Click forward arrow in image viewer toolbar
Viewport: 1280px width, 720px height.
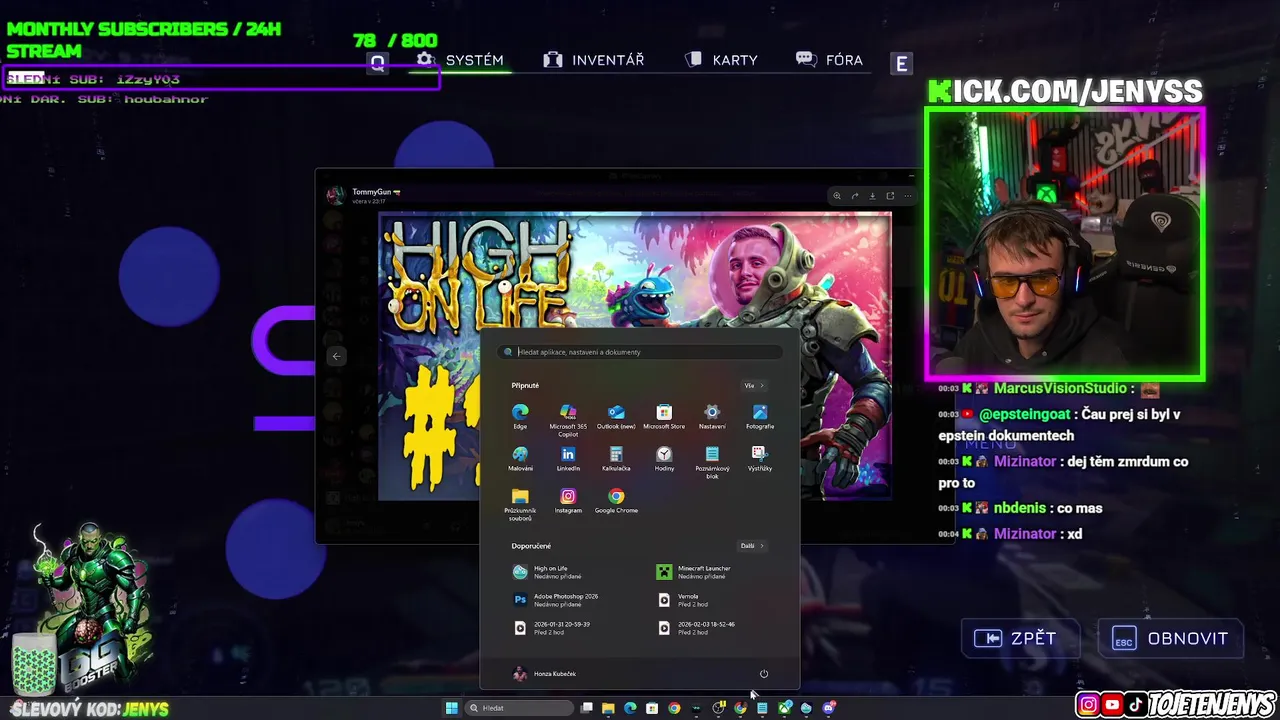tap(855, 196)
